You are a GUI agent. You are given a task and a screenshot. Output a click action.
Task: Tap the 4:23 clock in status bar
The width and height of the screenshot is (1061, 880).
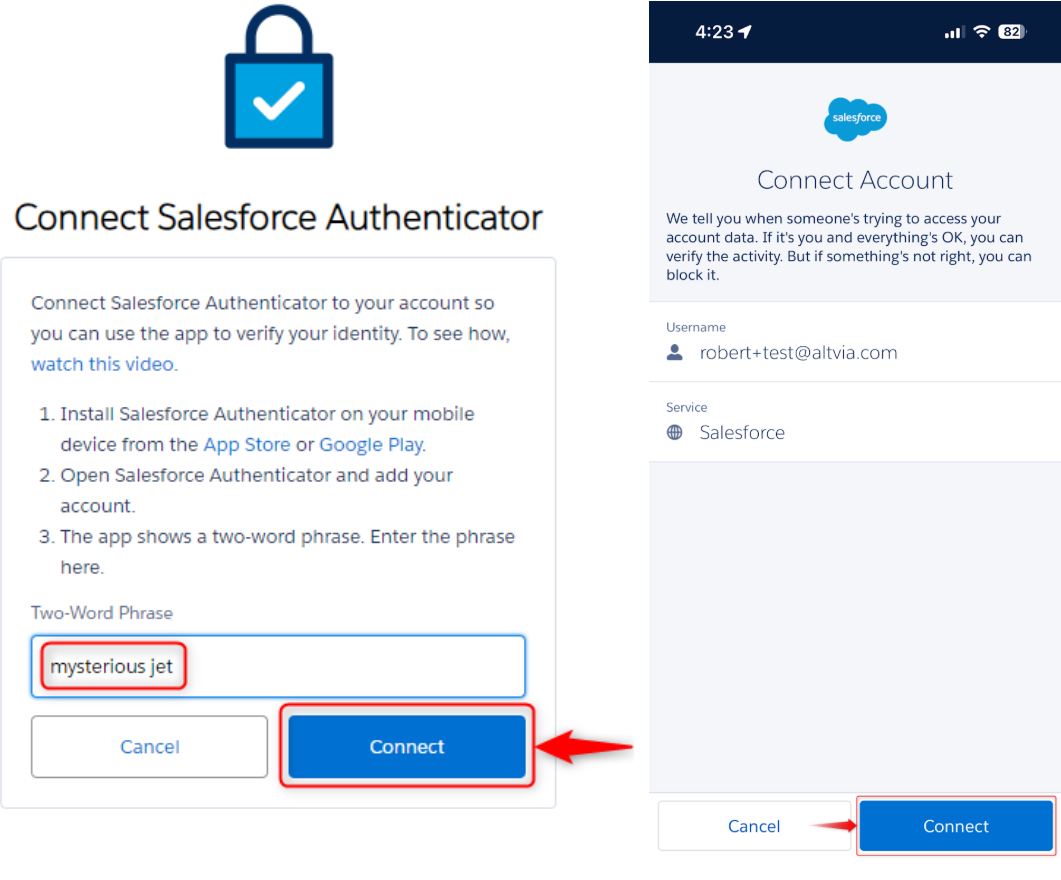(714, 32)
